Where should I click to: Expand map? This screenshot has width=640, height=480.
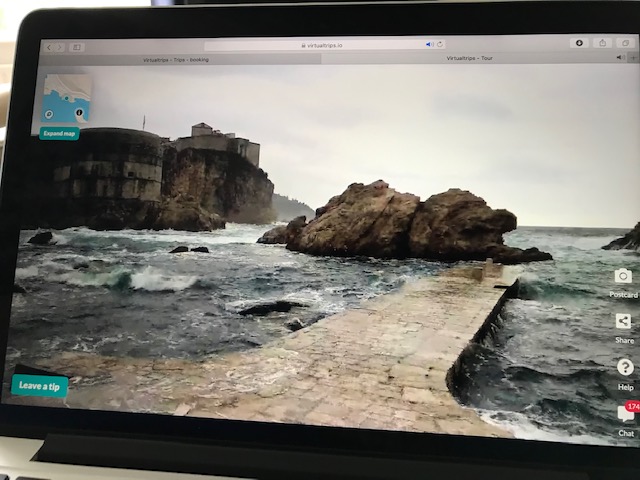pos(59,133)
